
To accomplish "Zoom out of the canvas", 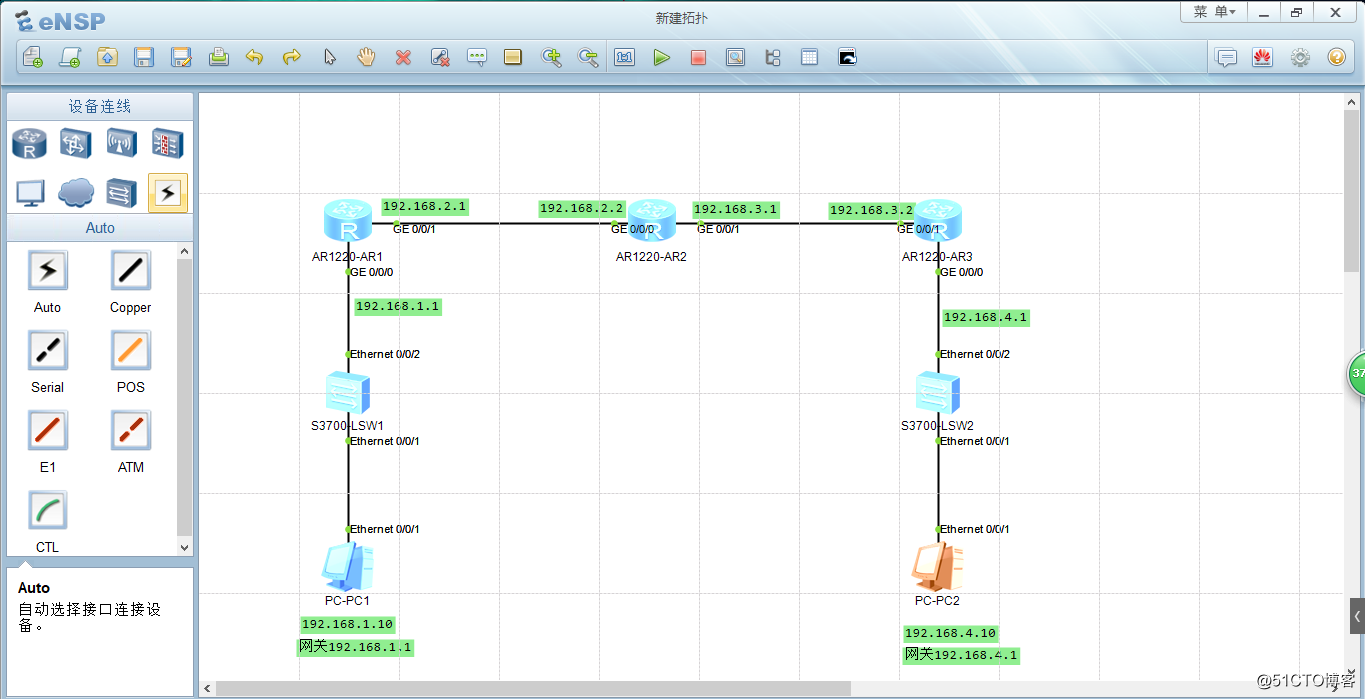I will (588, 57).
